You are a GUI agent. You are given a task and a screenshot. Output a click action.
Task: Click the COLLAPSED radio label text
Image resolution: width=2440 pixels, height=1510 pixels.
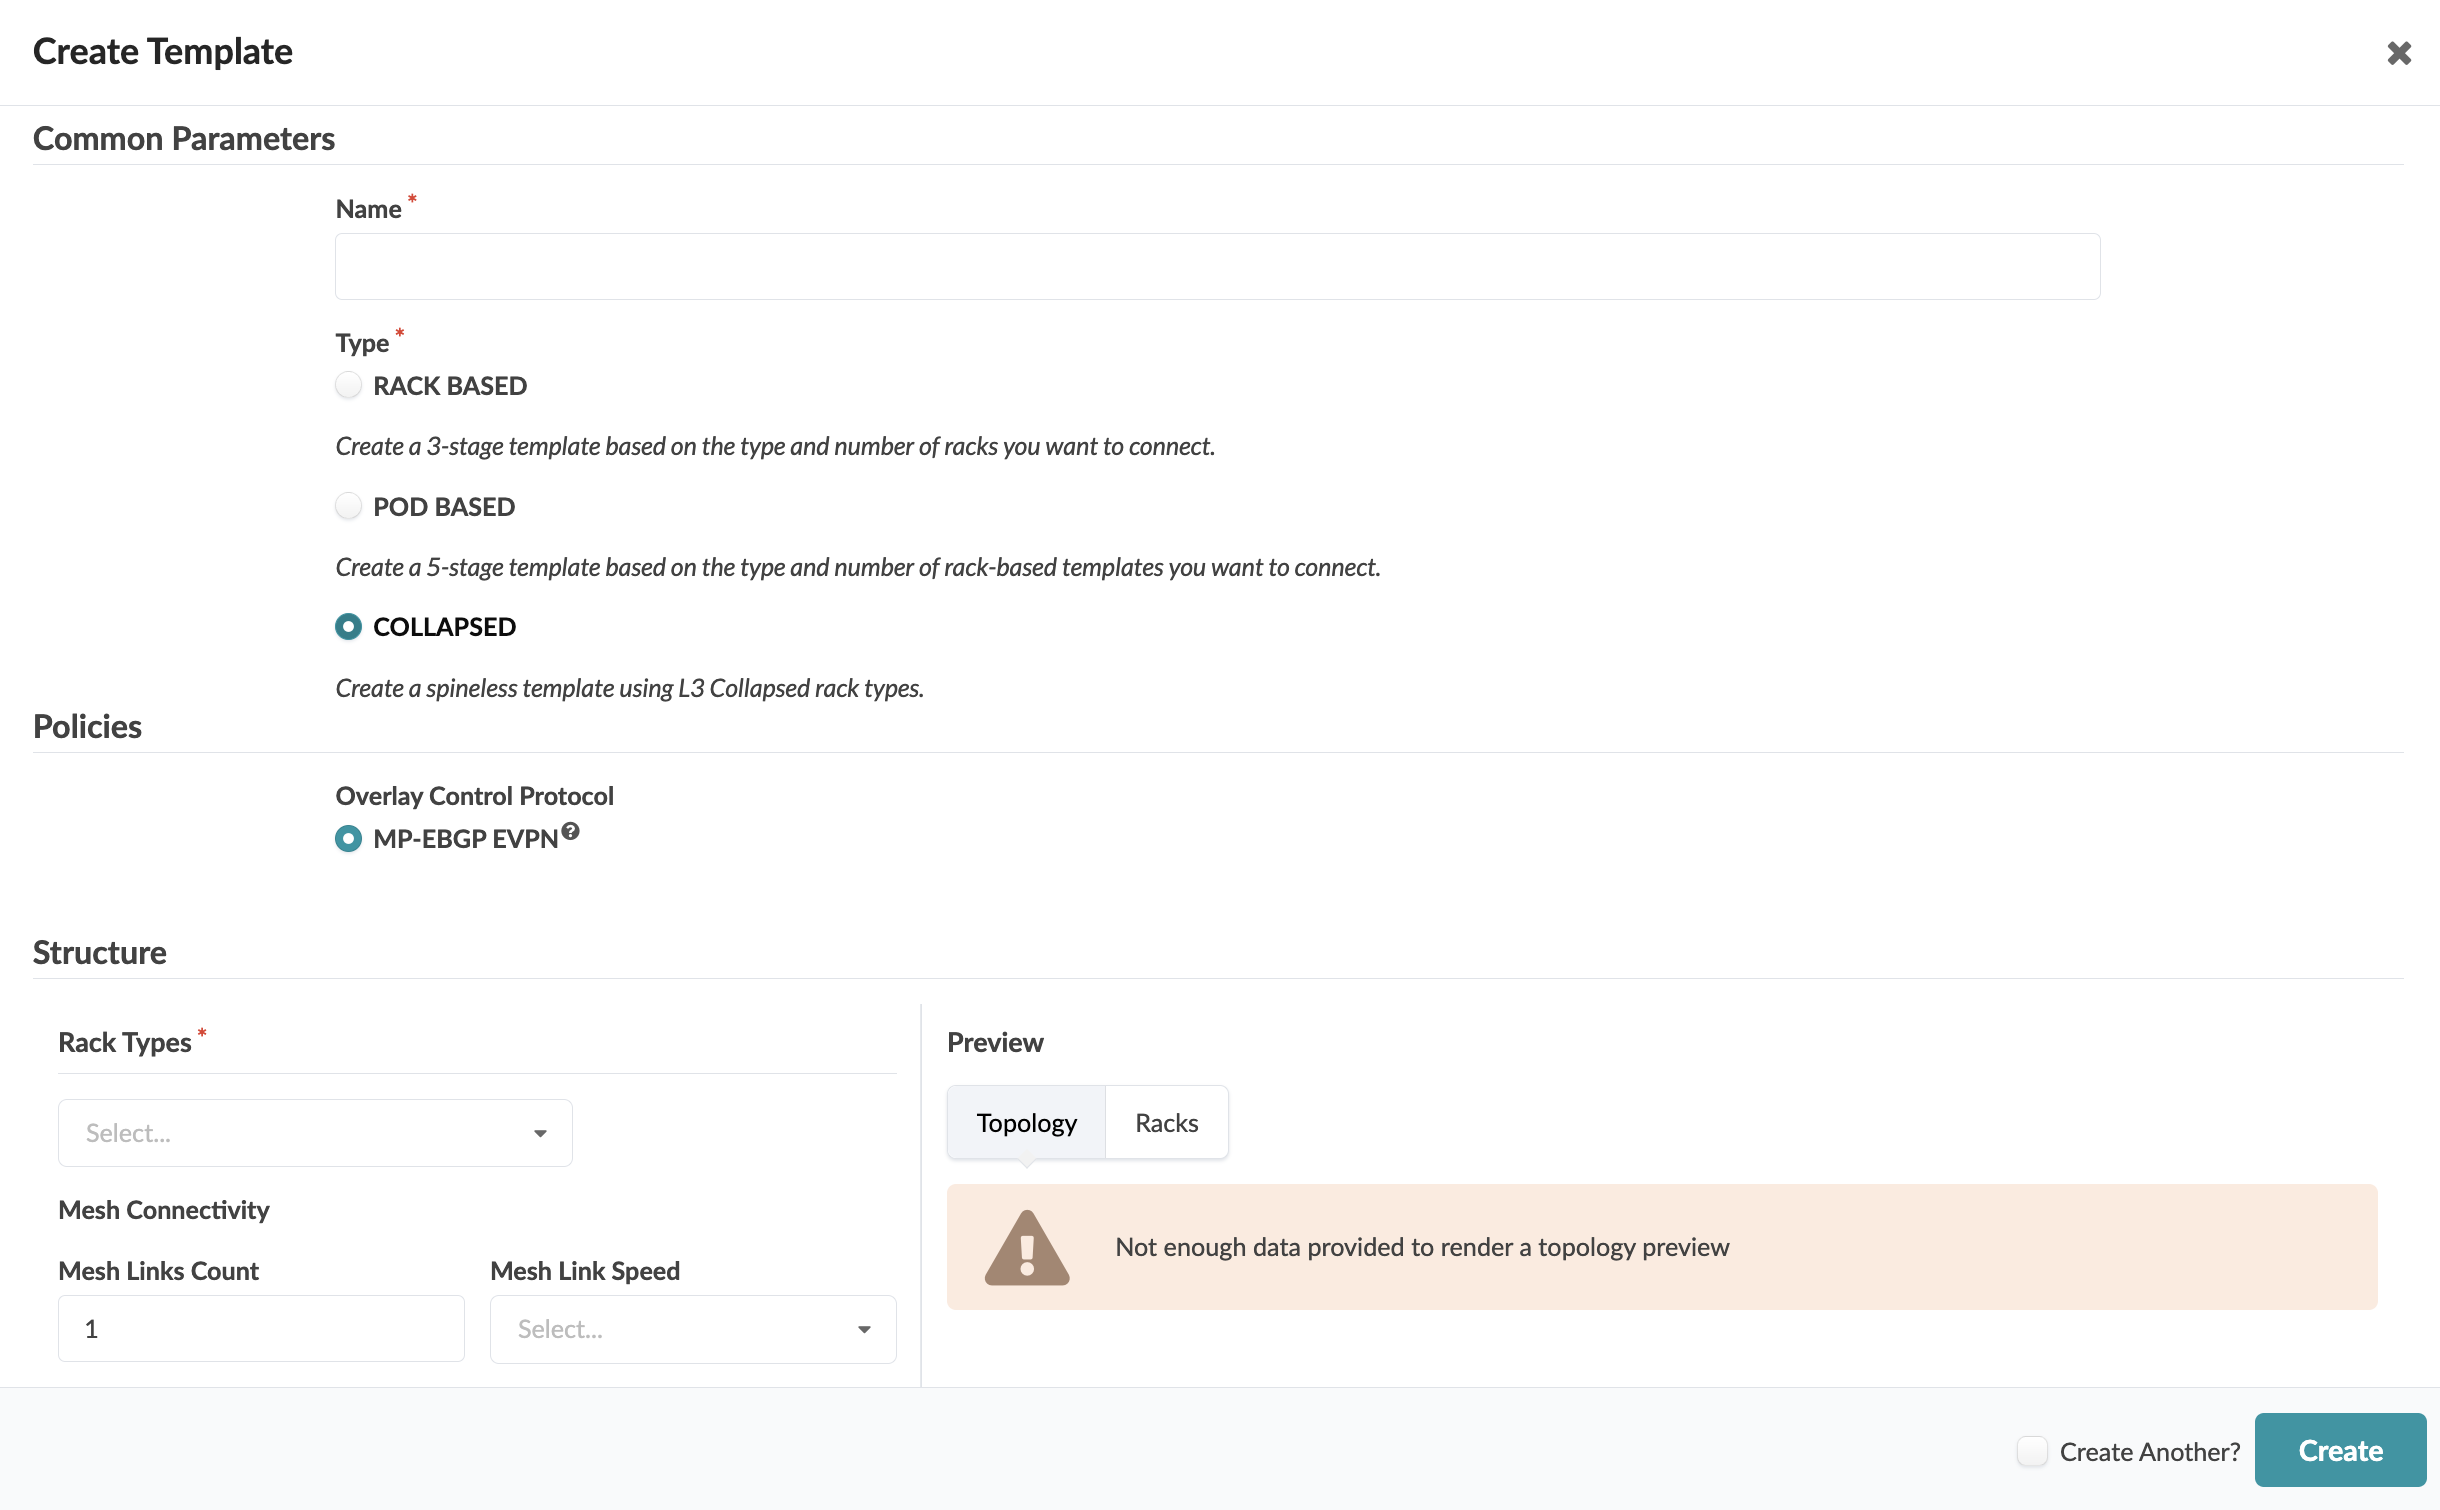tap(444, 627)
